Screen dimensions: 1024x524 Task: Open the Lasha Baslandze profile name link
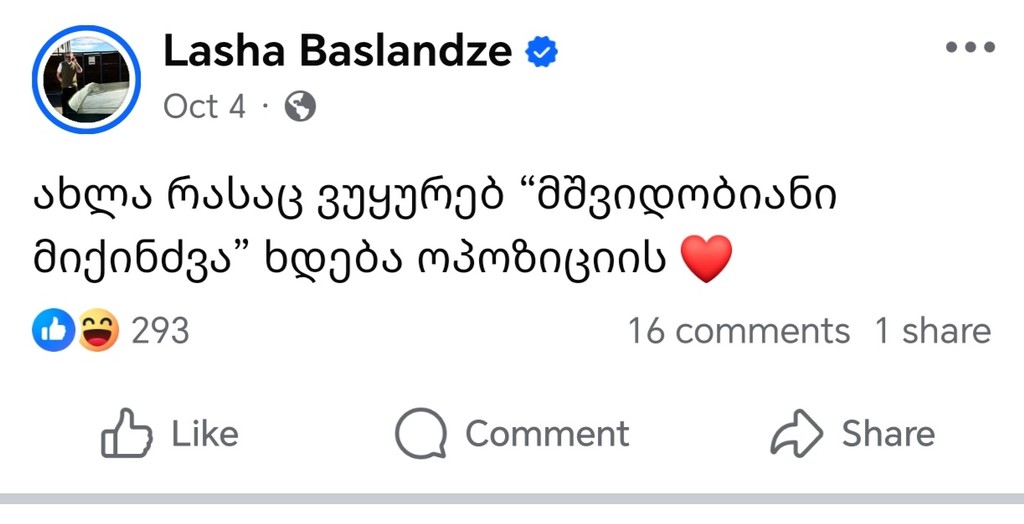tap(338, 51)
